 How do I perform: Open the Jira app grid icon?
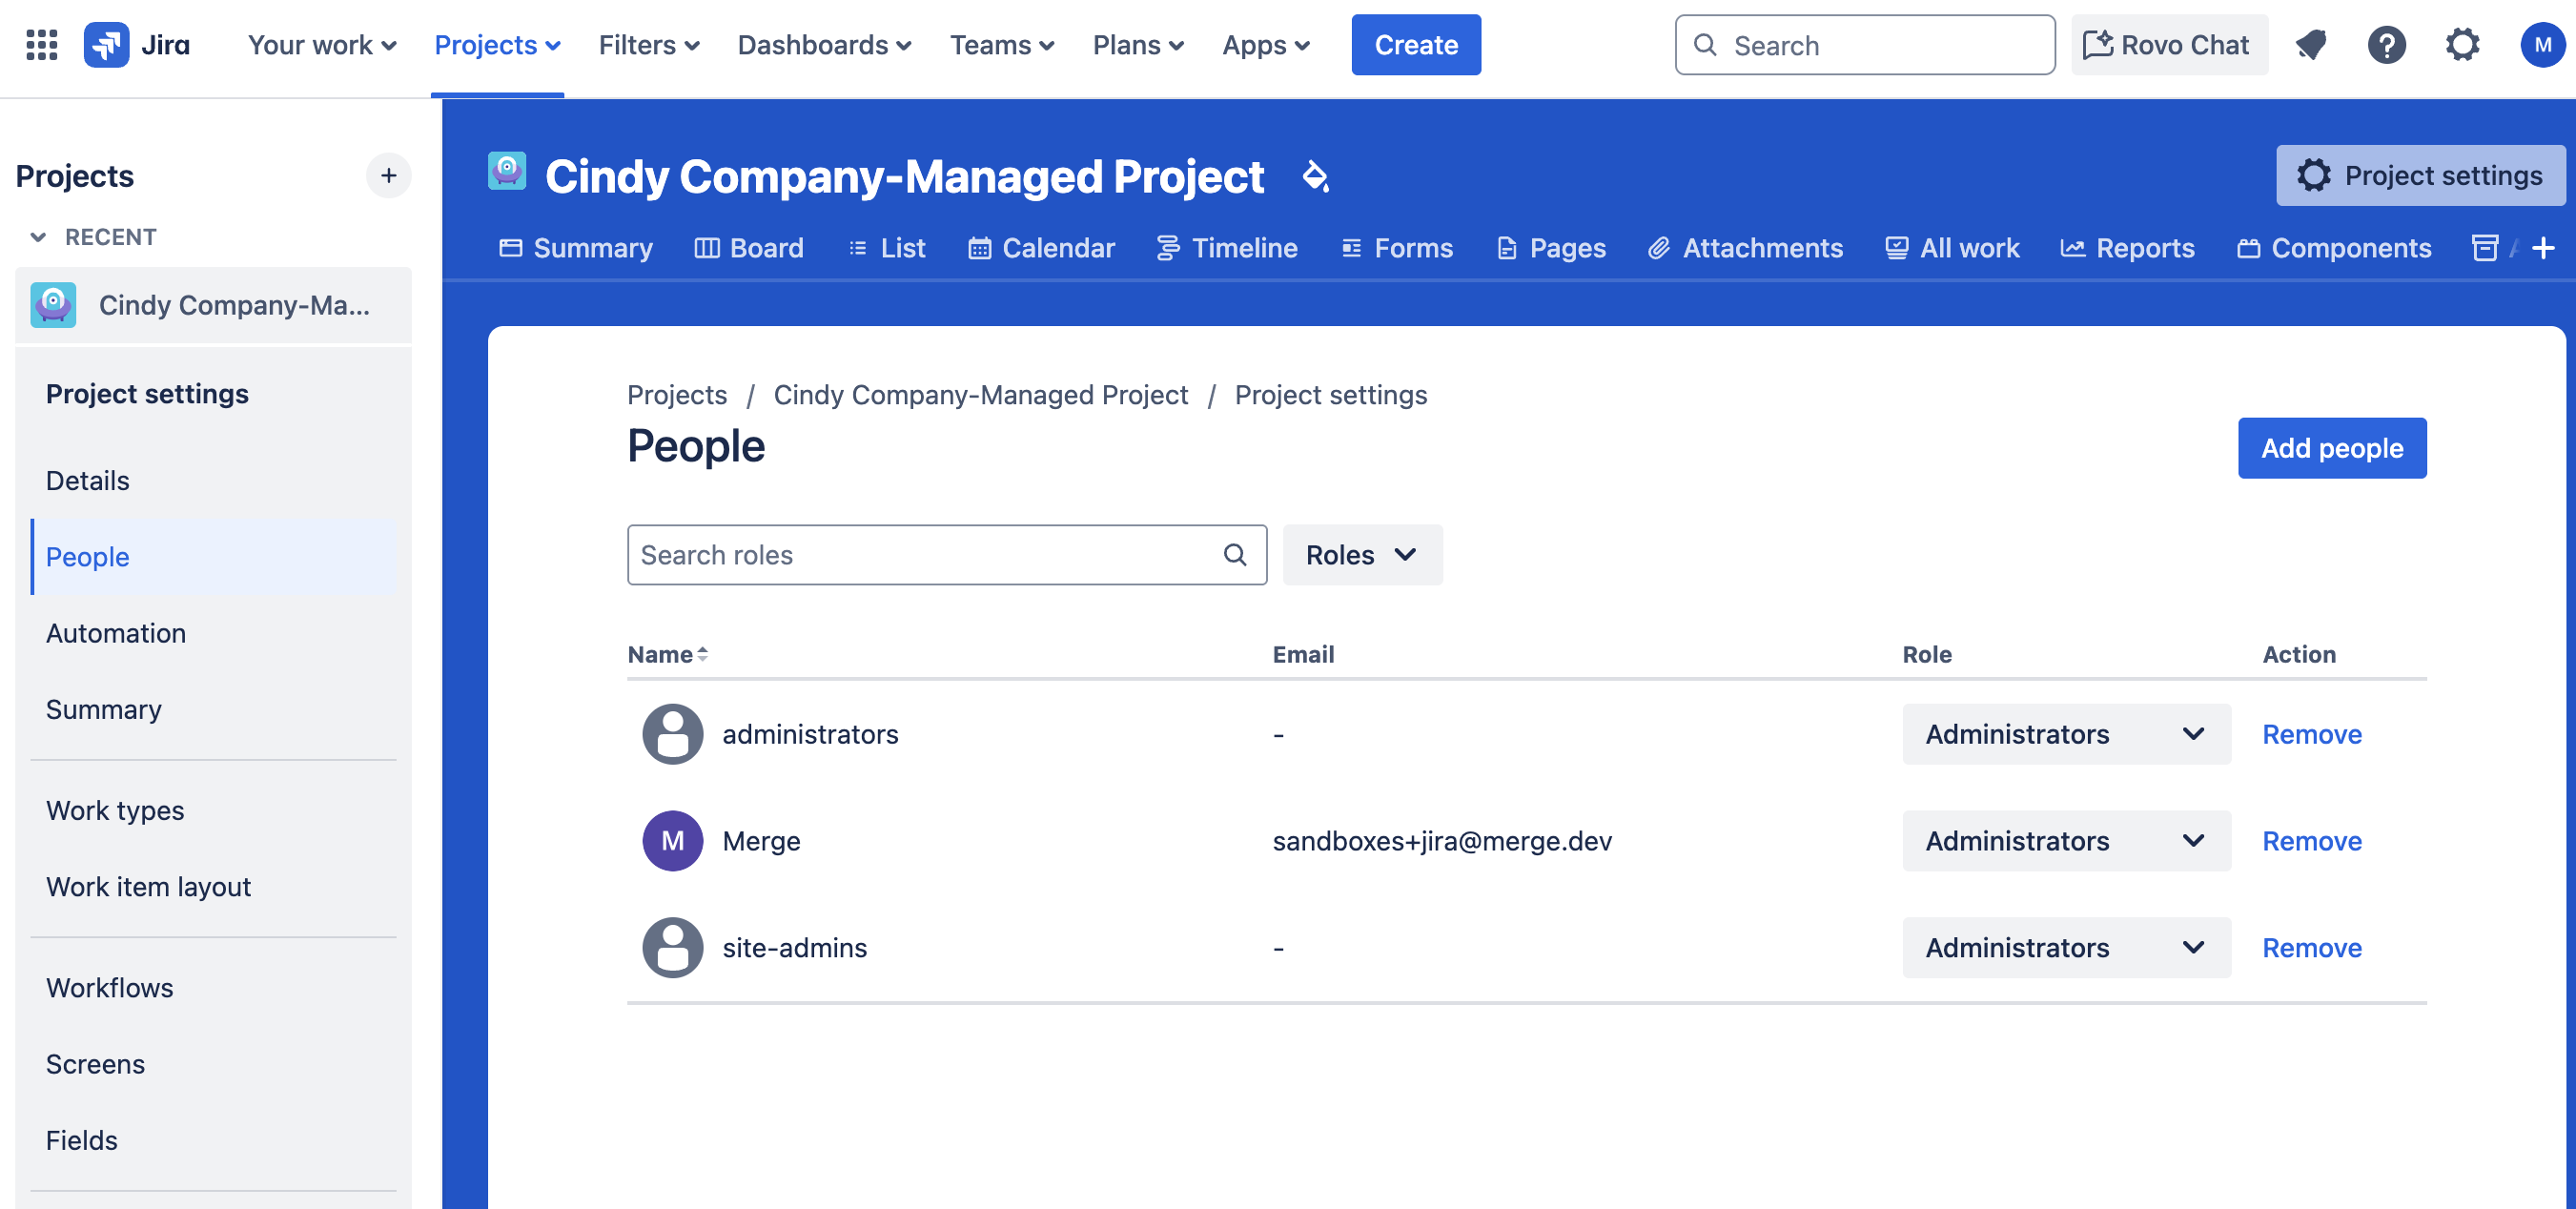(41, 44)
